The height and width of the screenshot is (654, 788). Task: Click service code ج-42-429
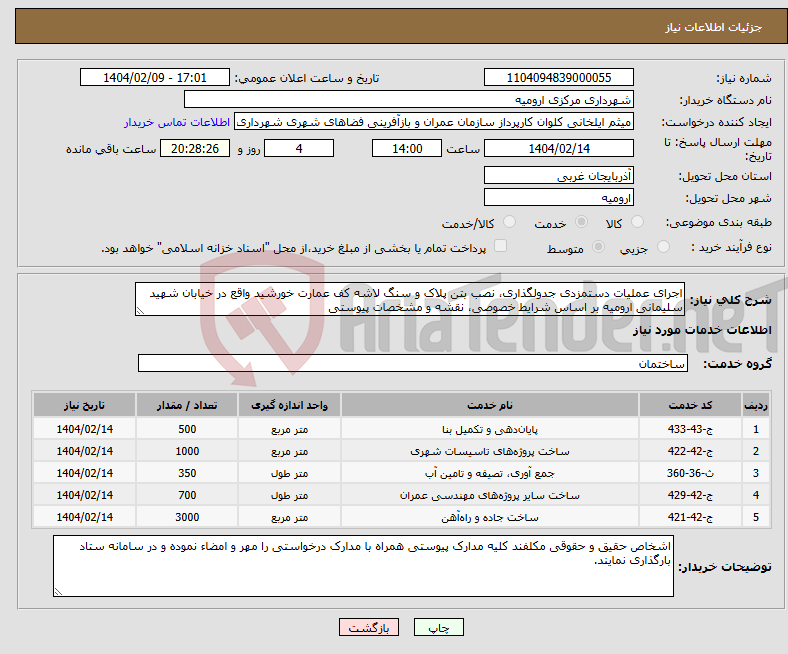[690, 495]
